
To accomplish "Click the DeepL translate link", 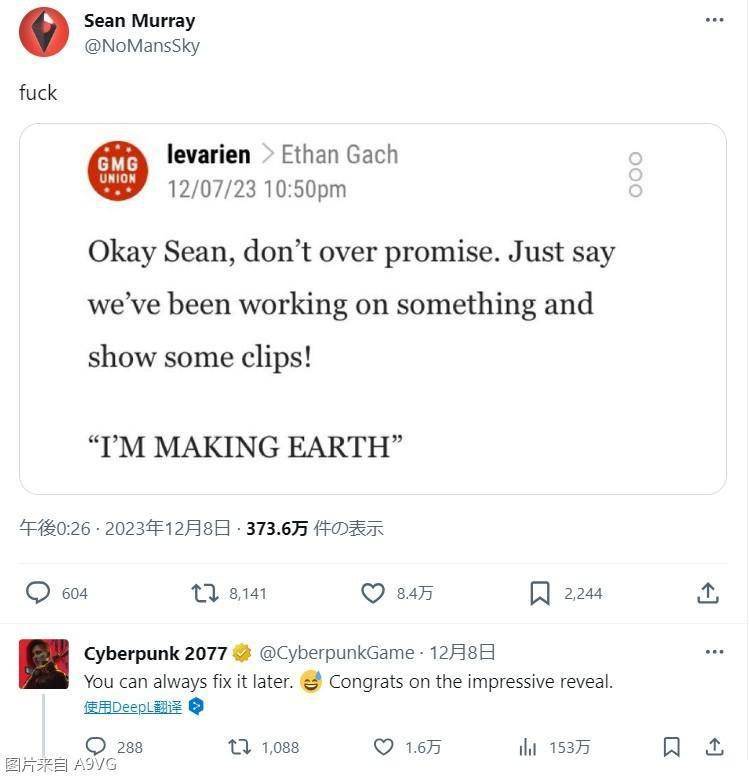I will click(134, 706).
